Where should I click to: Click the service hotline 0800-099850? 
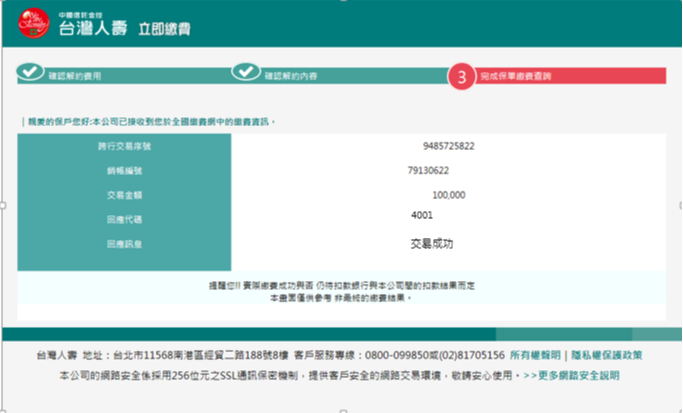pos(396,355)
